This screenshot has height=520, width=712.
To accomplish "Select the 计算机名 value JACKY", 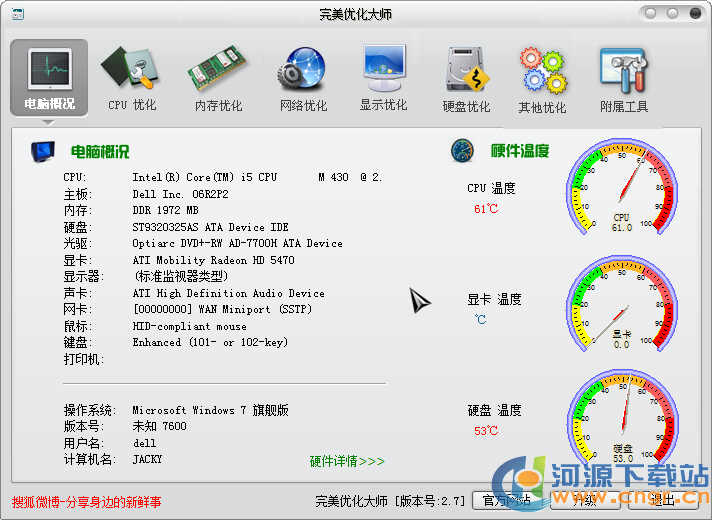I will point(147,459).
